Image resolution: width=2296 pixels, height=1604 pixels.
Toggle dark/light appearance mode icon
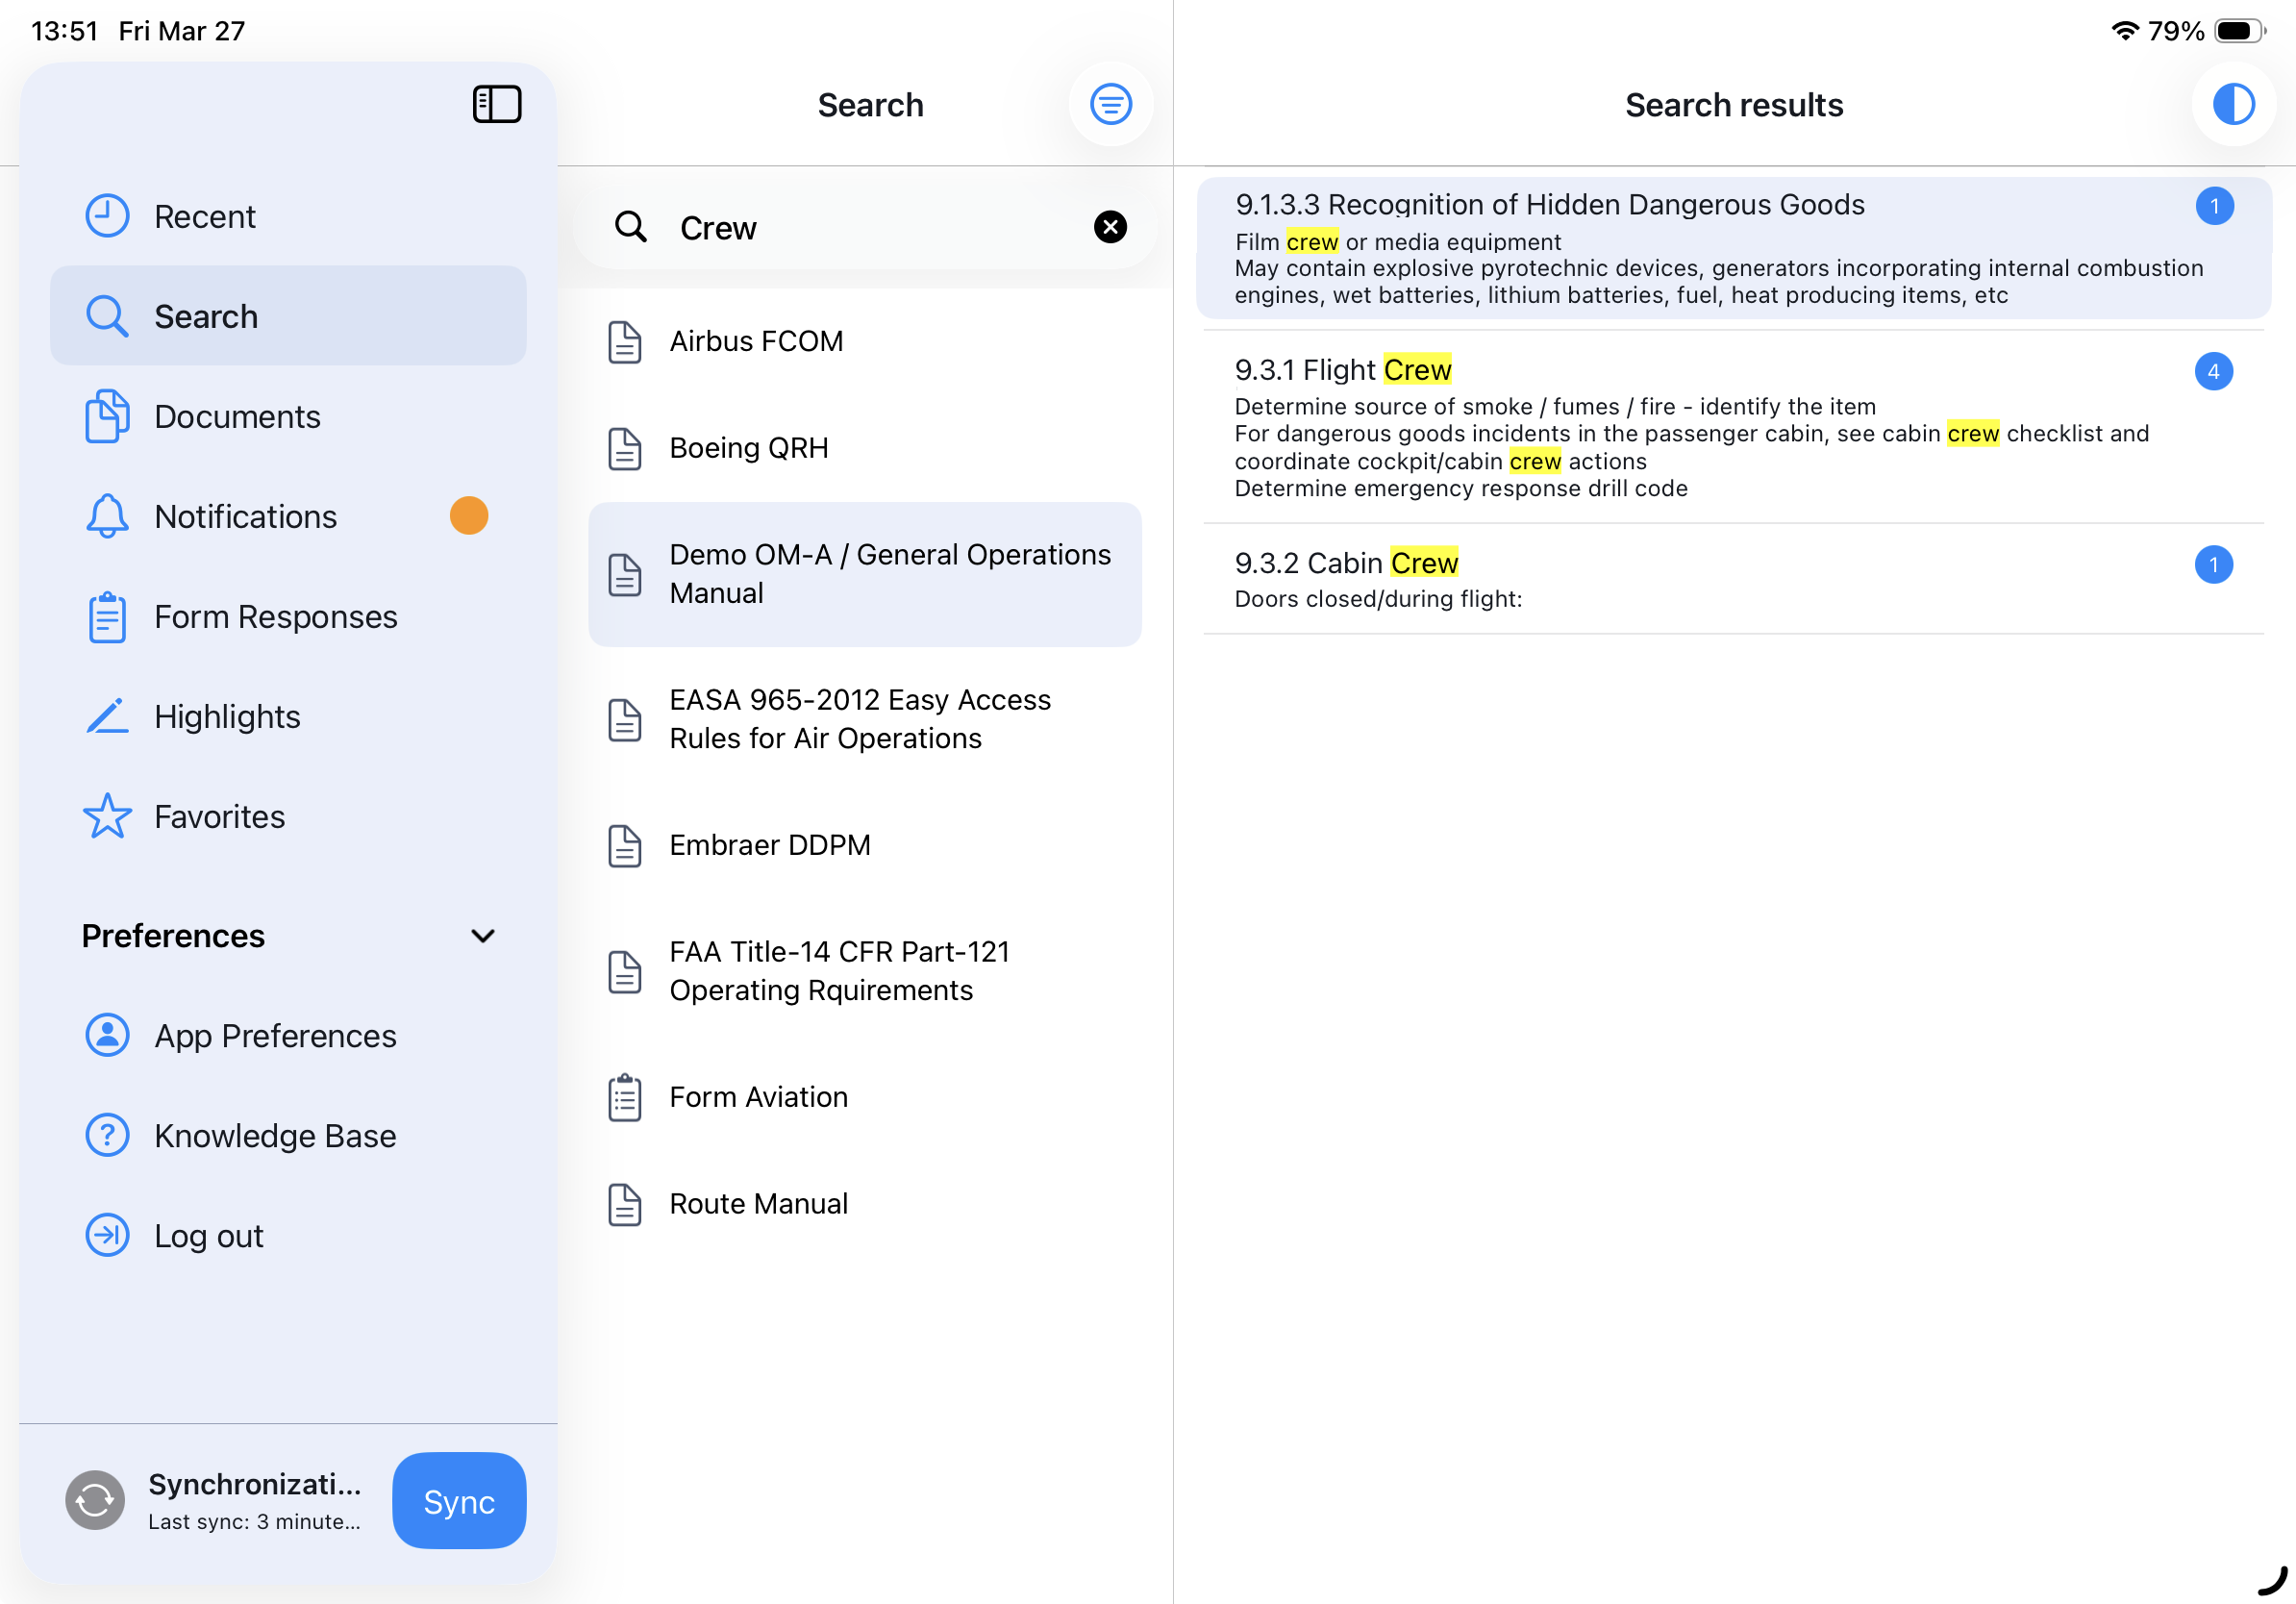[2232, 104]
